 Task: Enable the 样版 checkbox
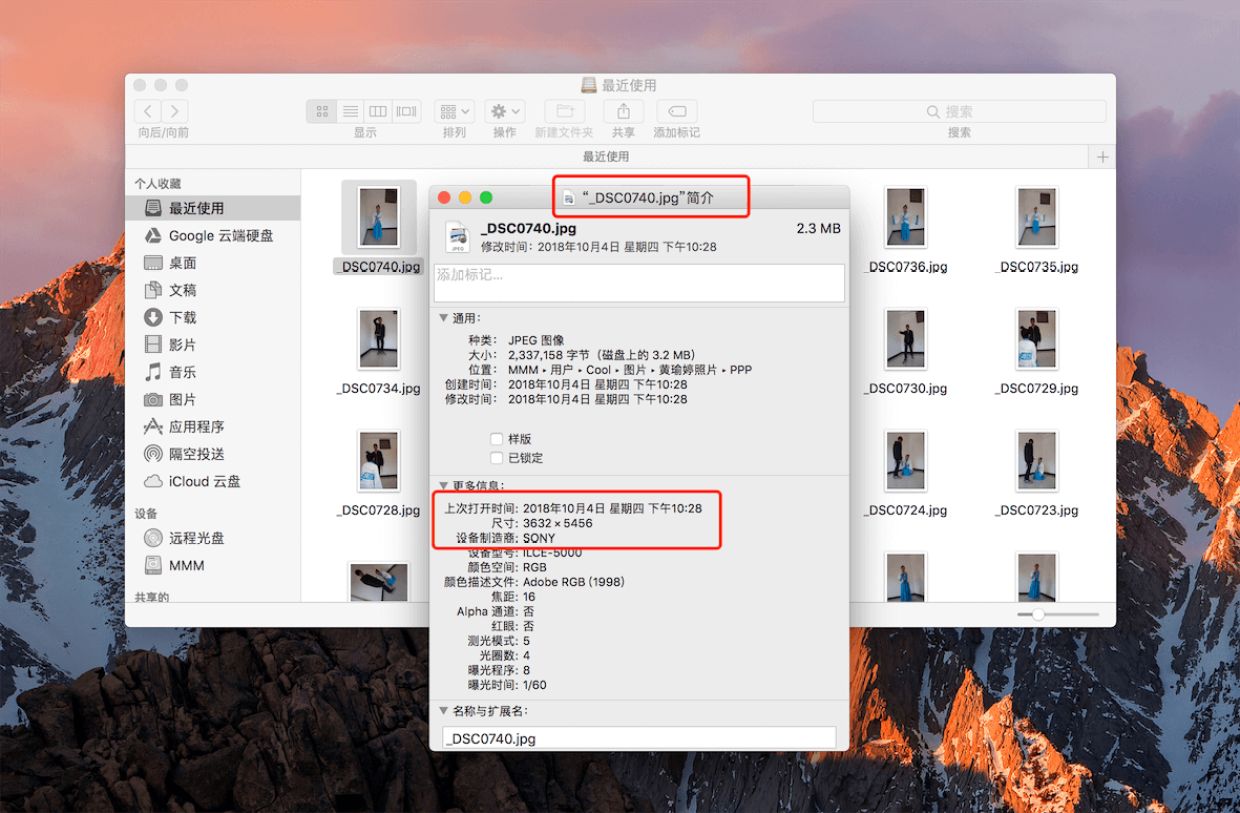[x=496, y=439]
